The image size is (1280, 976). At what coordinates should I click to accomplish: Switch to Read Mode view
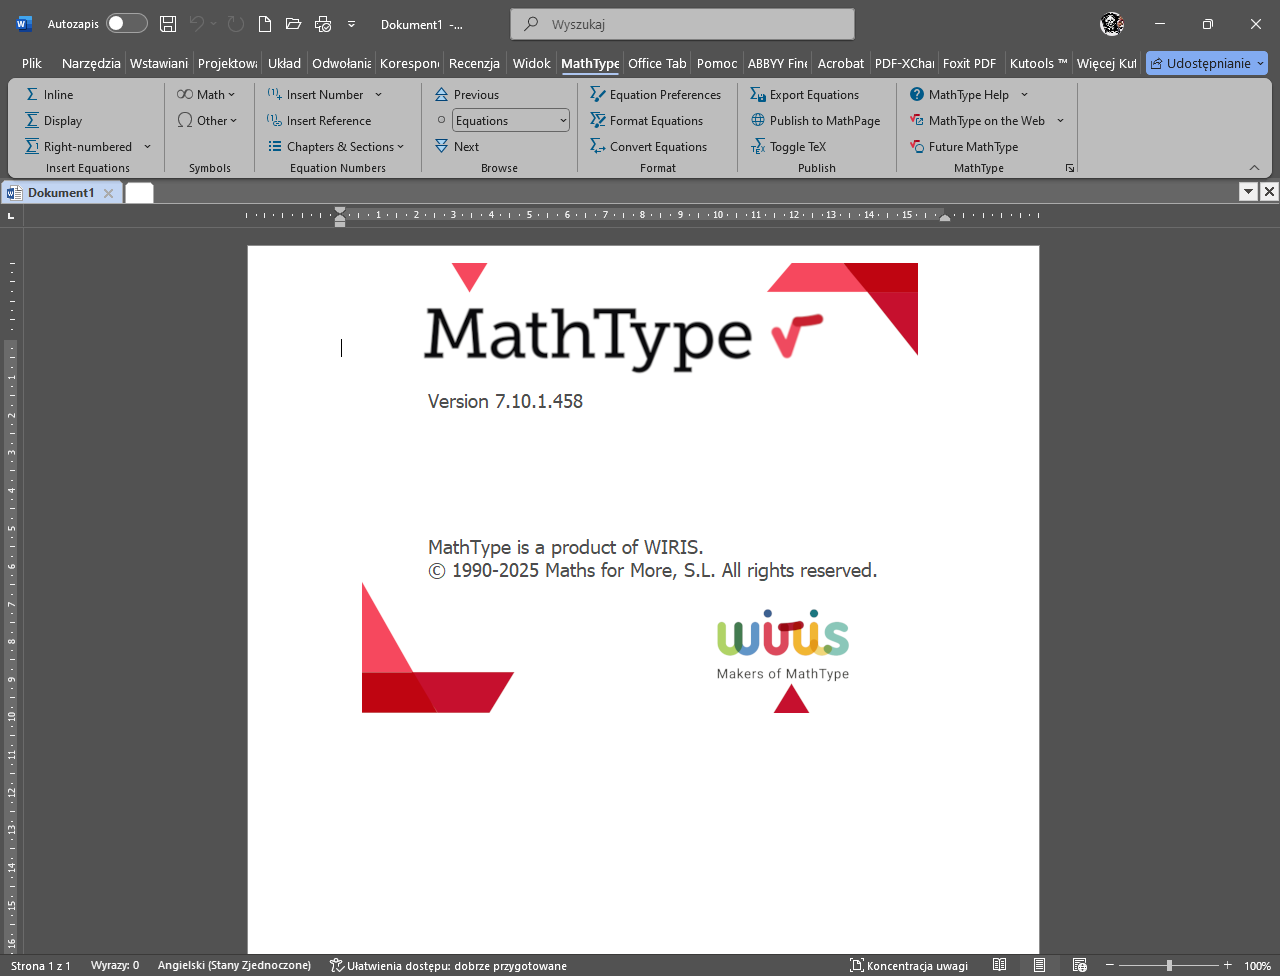pyautogui.click(x=999, y=965)
